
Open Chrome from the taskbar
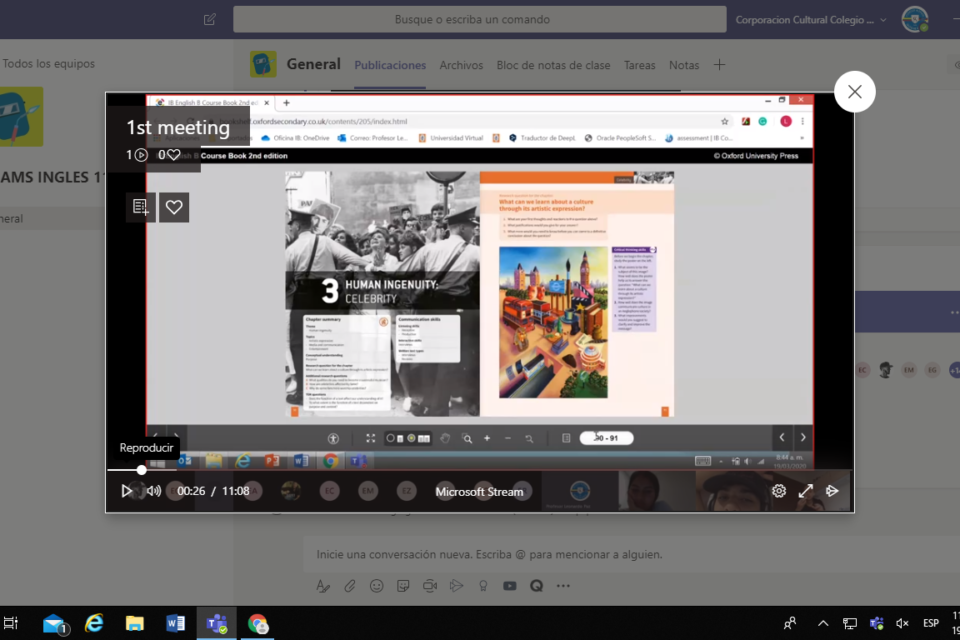click(x=258, y=623)
